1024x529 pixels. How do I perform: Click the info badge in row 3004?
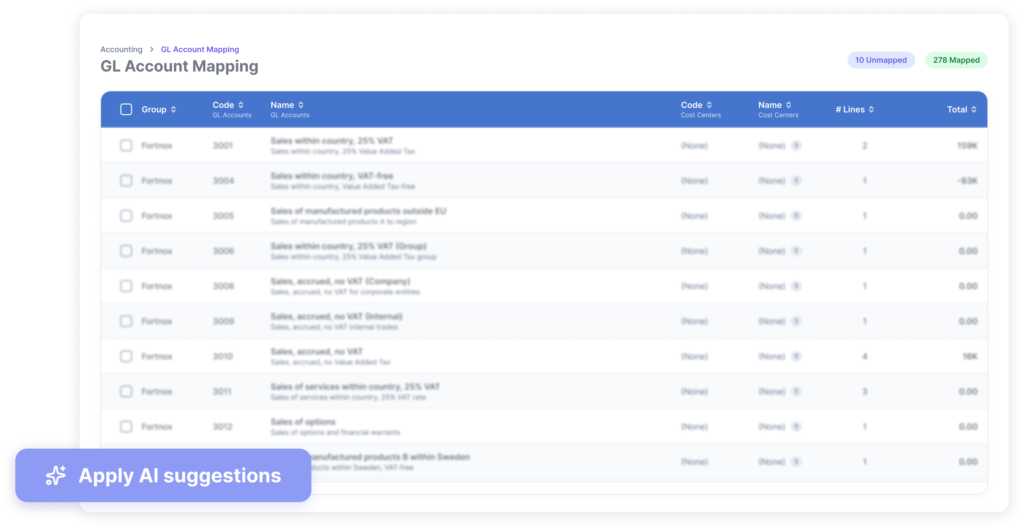(796, 181)
